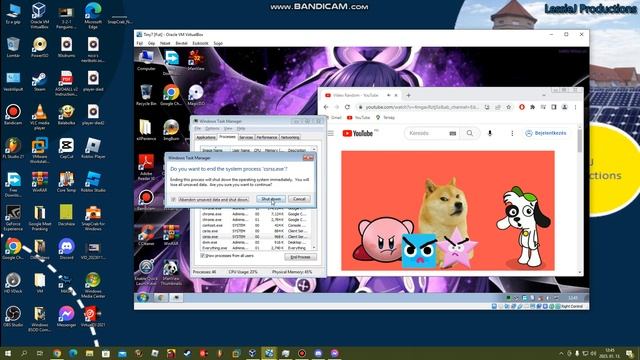640x360 pixels.
Task: Open GeForce Experience shortcut
Action: 13,218
